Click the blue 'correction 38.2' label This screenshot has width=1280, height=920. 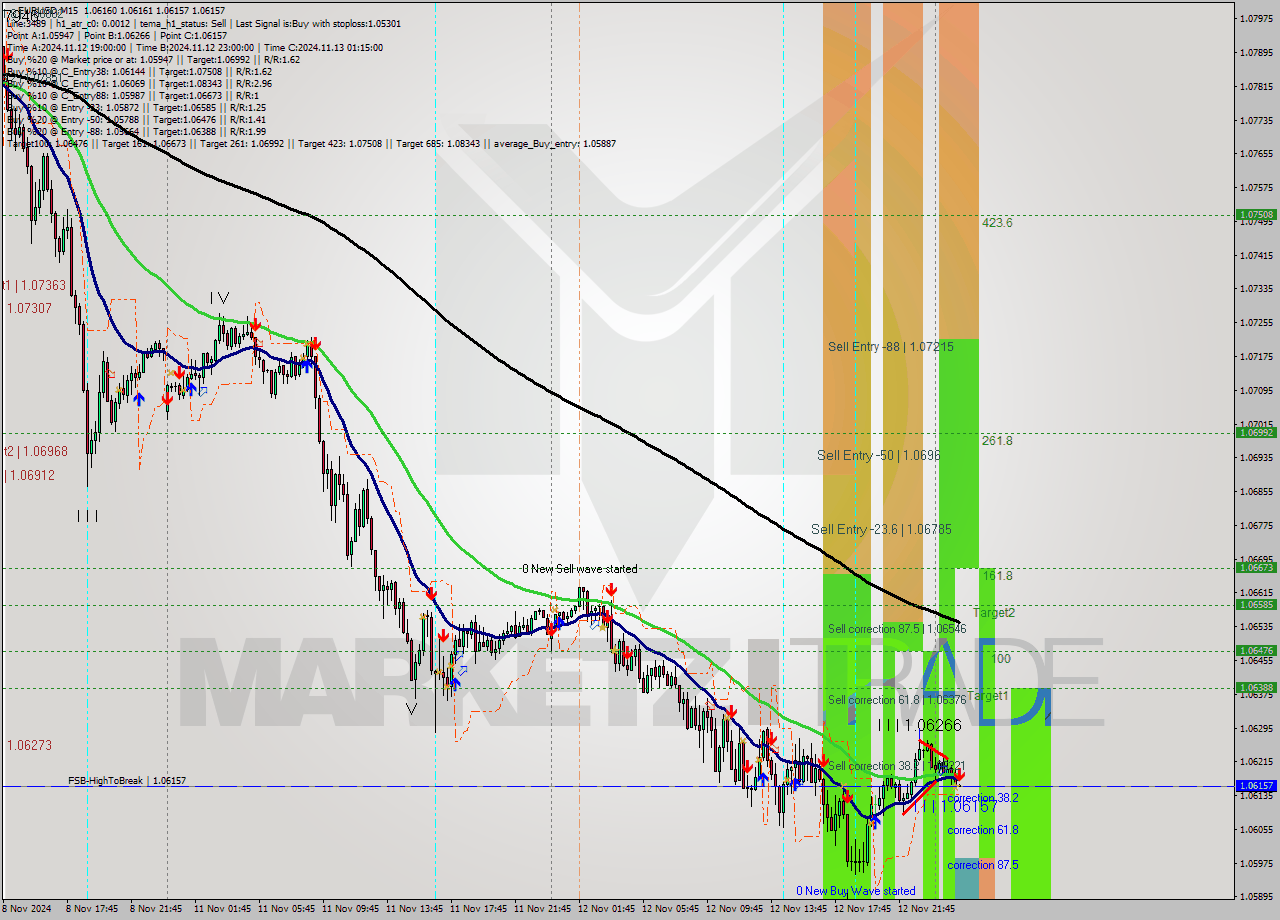[x=982, y=798]
